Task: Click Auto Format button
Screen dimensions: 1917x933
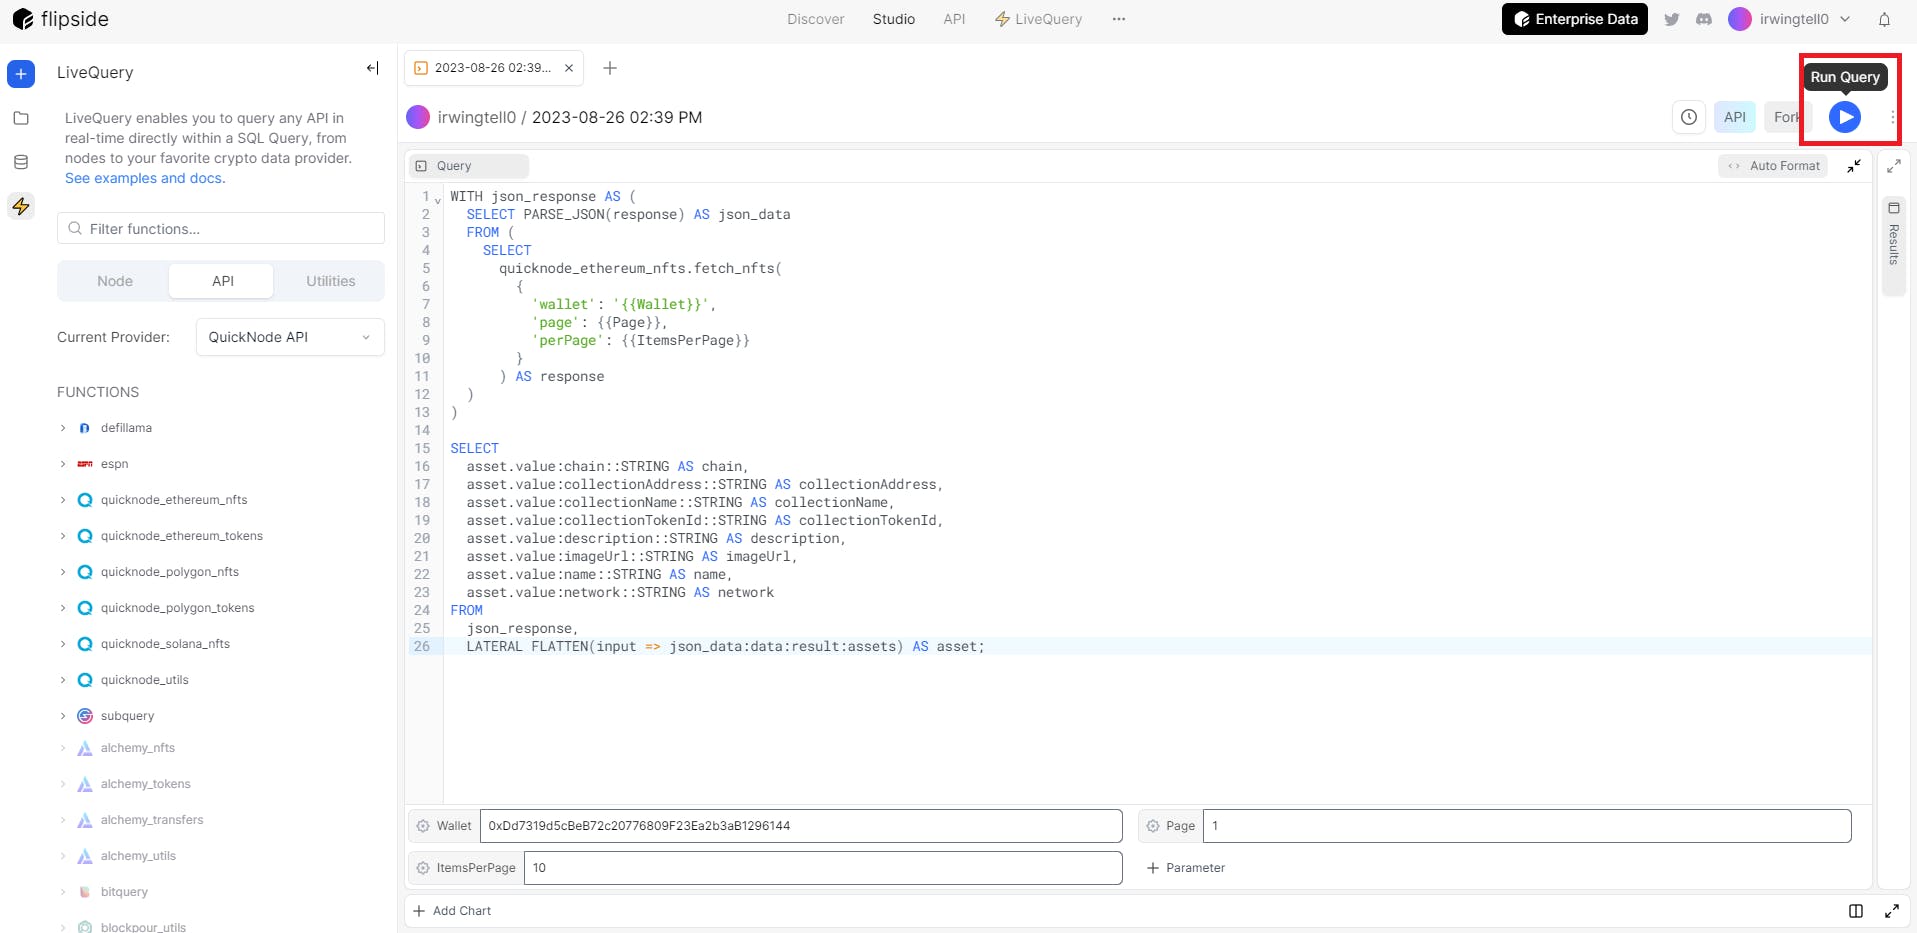Action: (1773, 166)
